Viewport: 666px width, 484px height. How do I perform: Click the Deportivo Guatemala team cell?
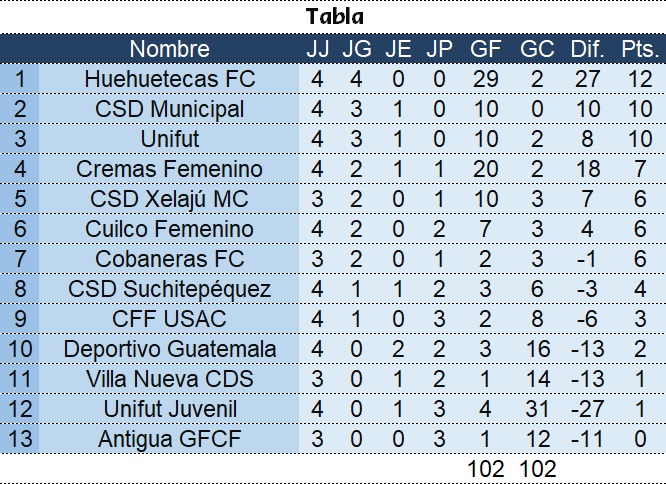pyautogui.click(x=170, y=349)
